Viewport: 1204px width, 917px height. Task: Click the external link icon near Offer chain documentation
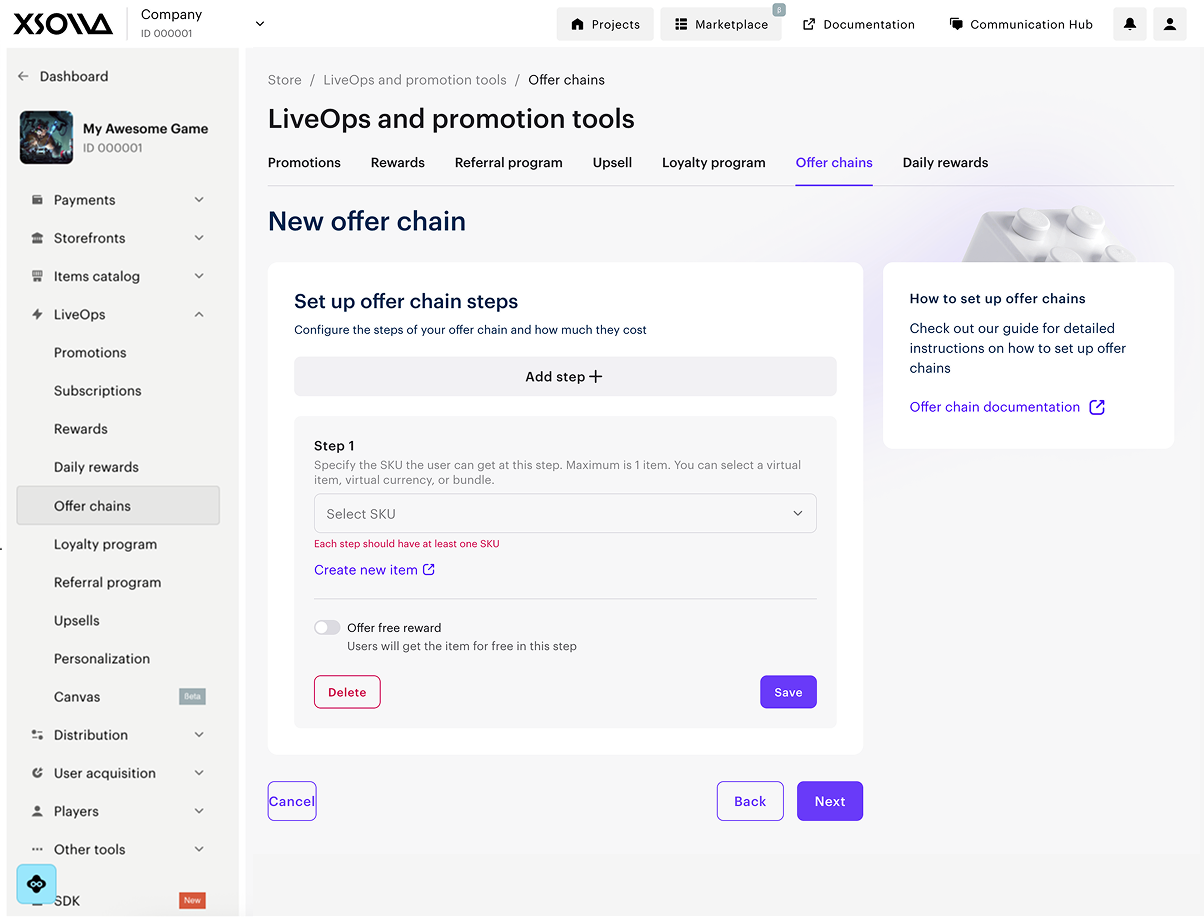click(x=1097, y=407)
